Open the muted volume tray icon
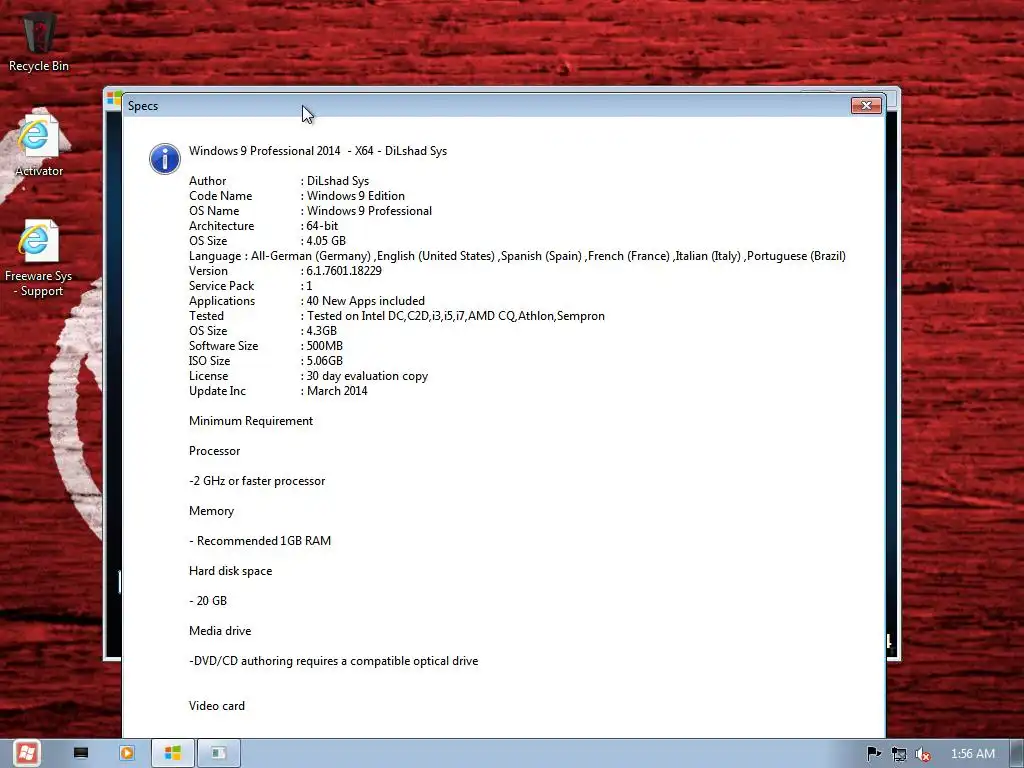This screenshot has width=1024, height=768. [x=923, y=754]
